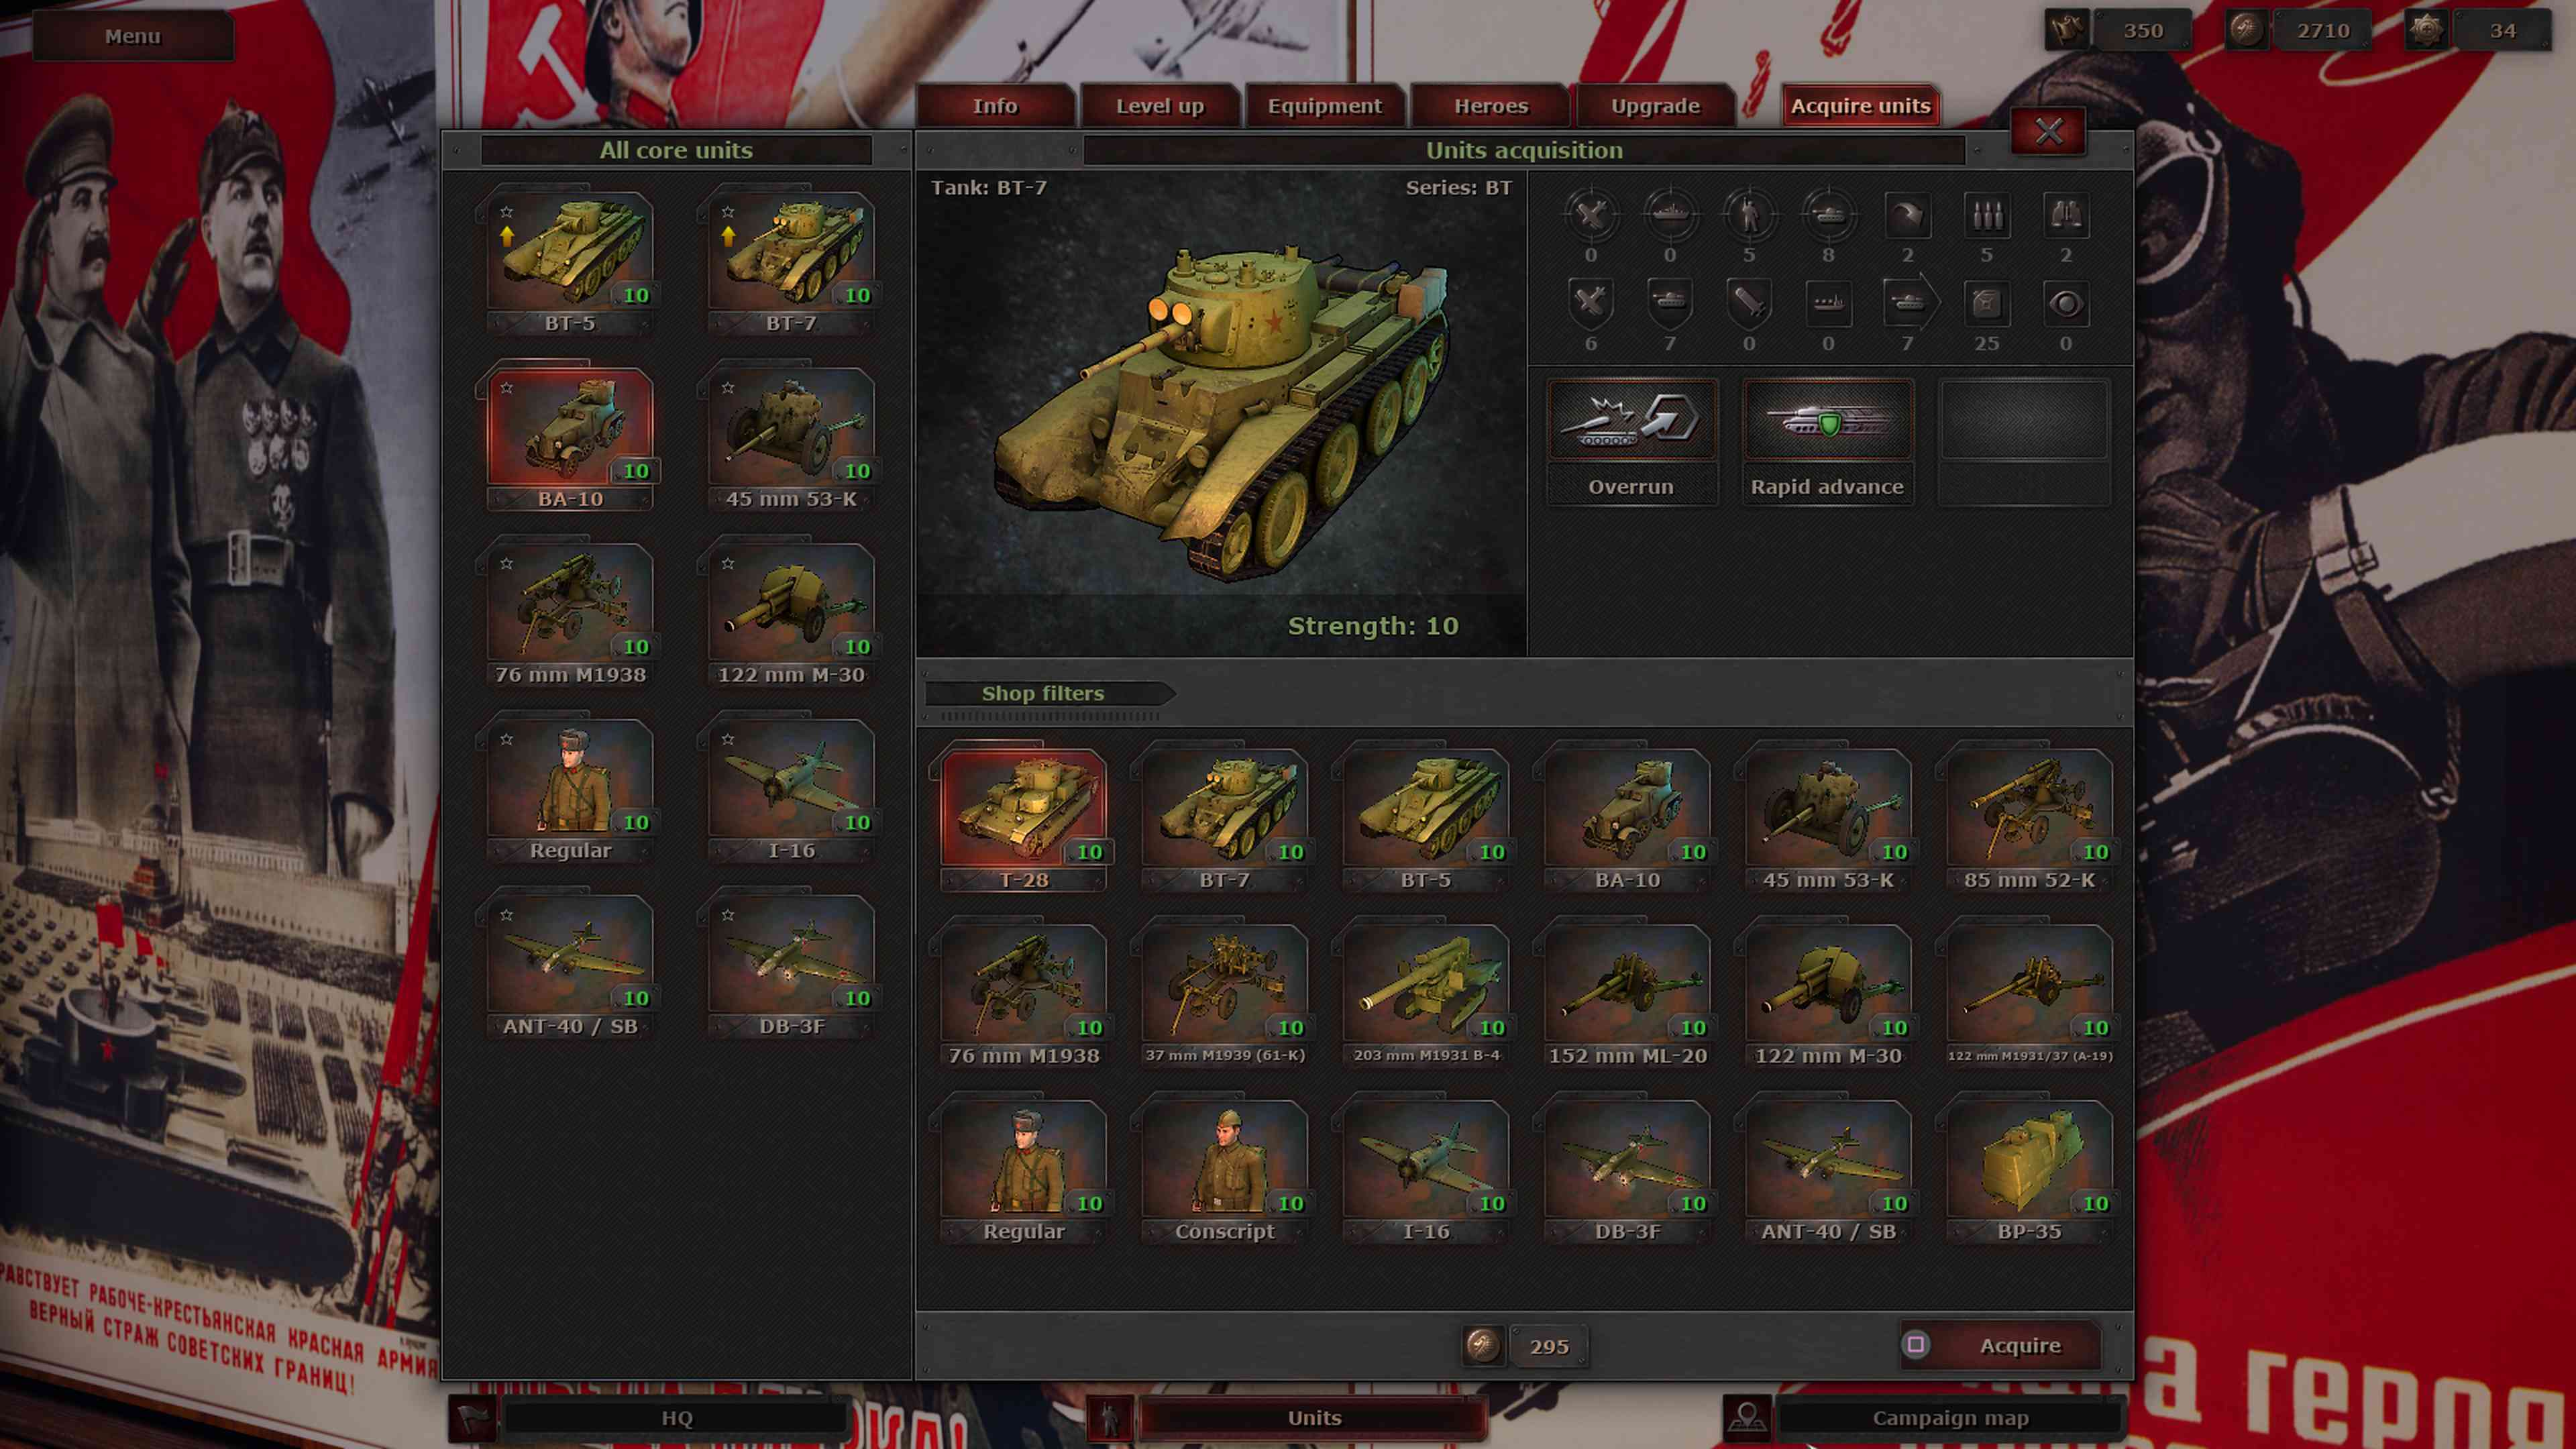Select the Rapid advance ability icon
The height and width of the screenshot is (1449, 2576).
(x=1827, y=420)
